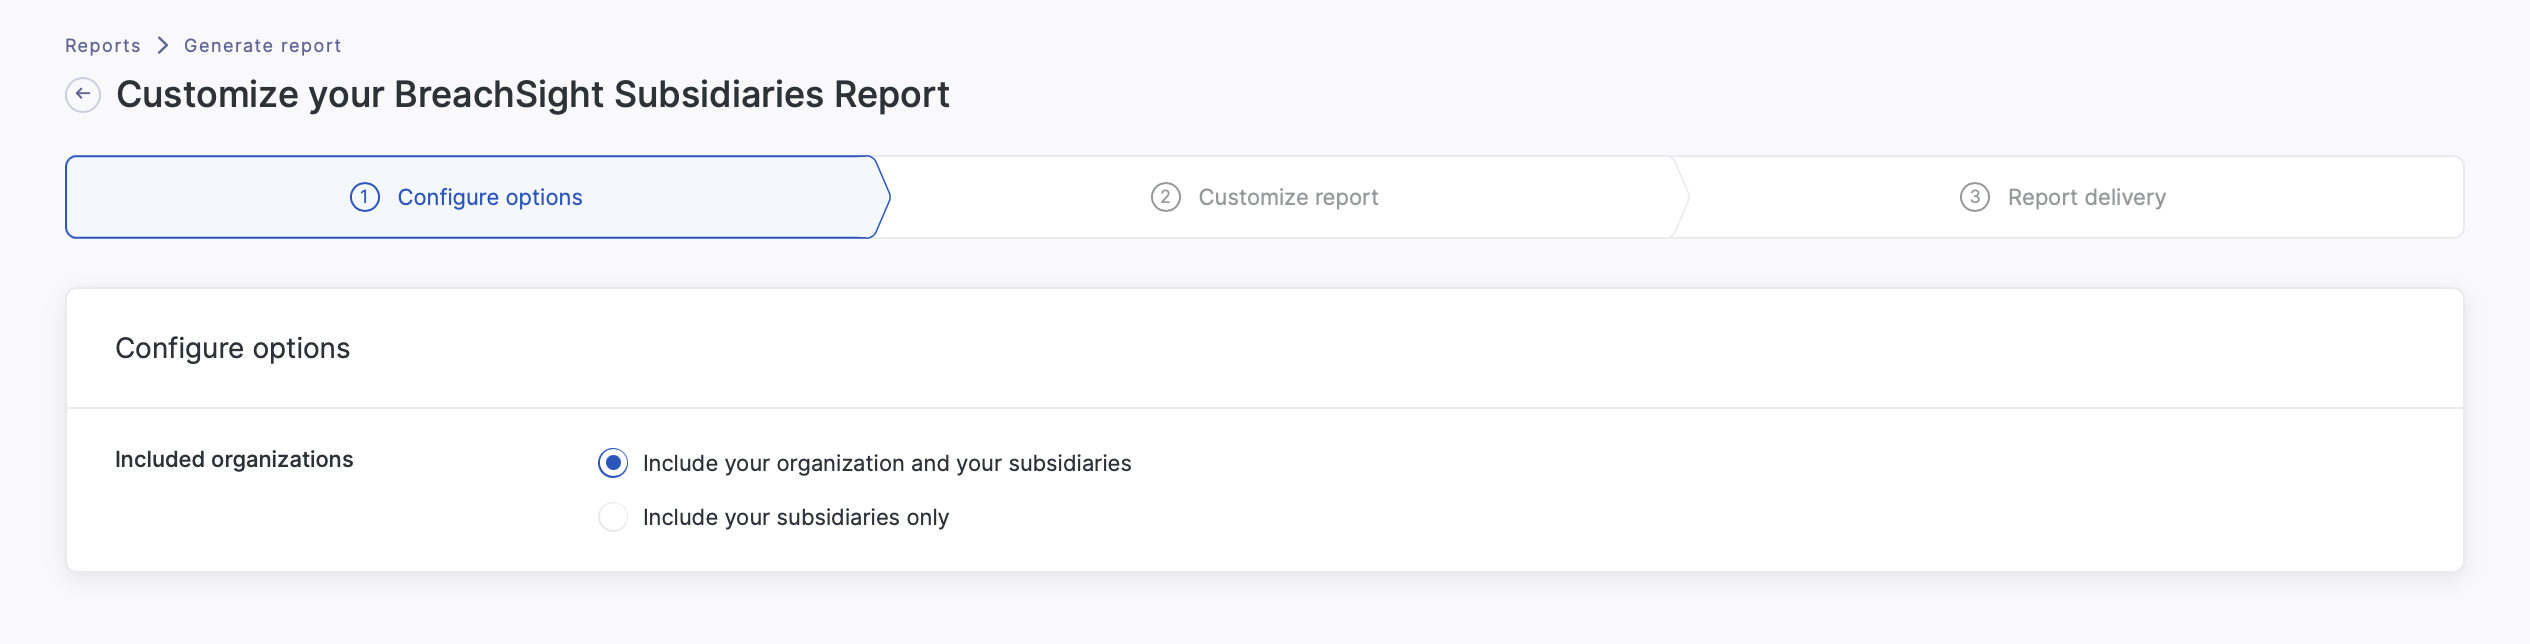This screenshot has width=2530, height=644.
Task: Click the back arrow icon beside the title
Action: tap(83, 95)
